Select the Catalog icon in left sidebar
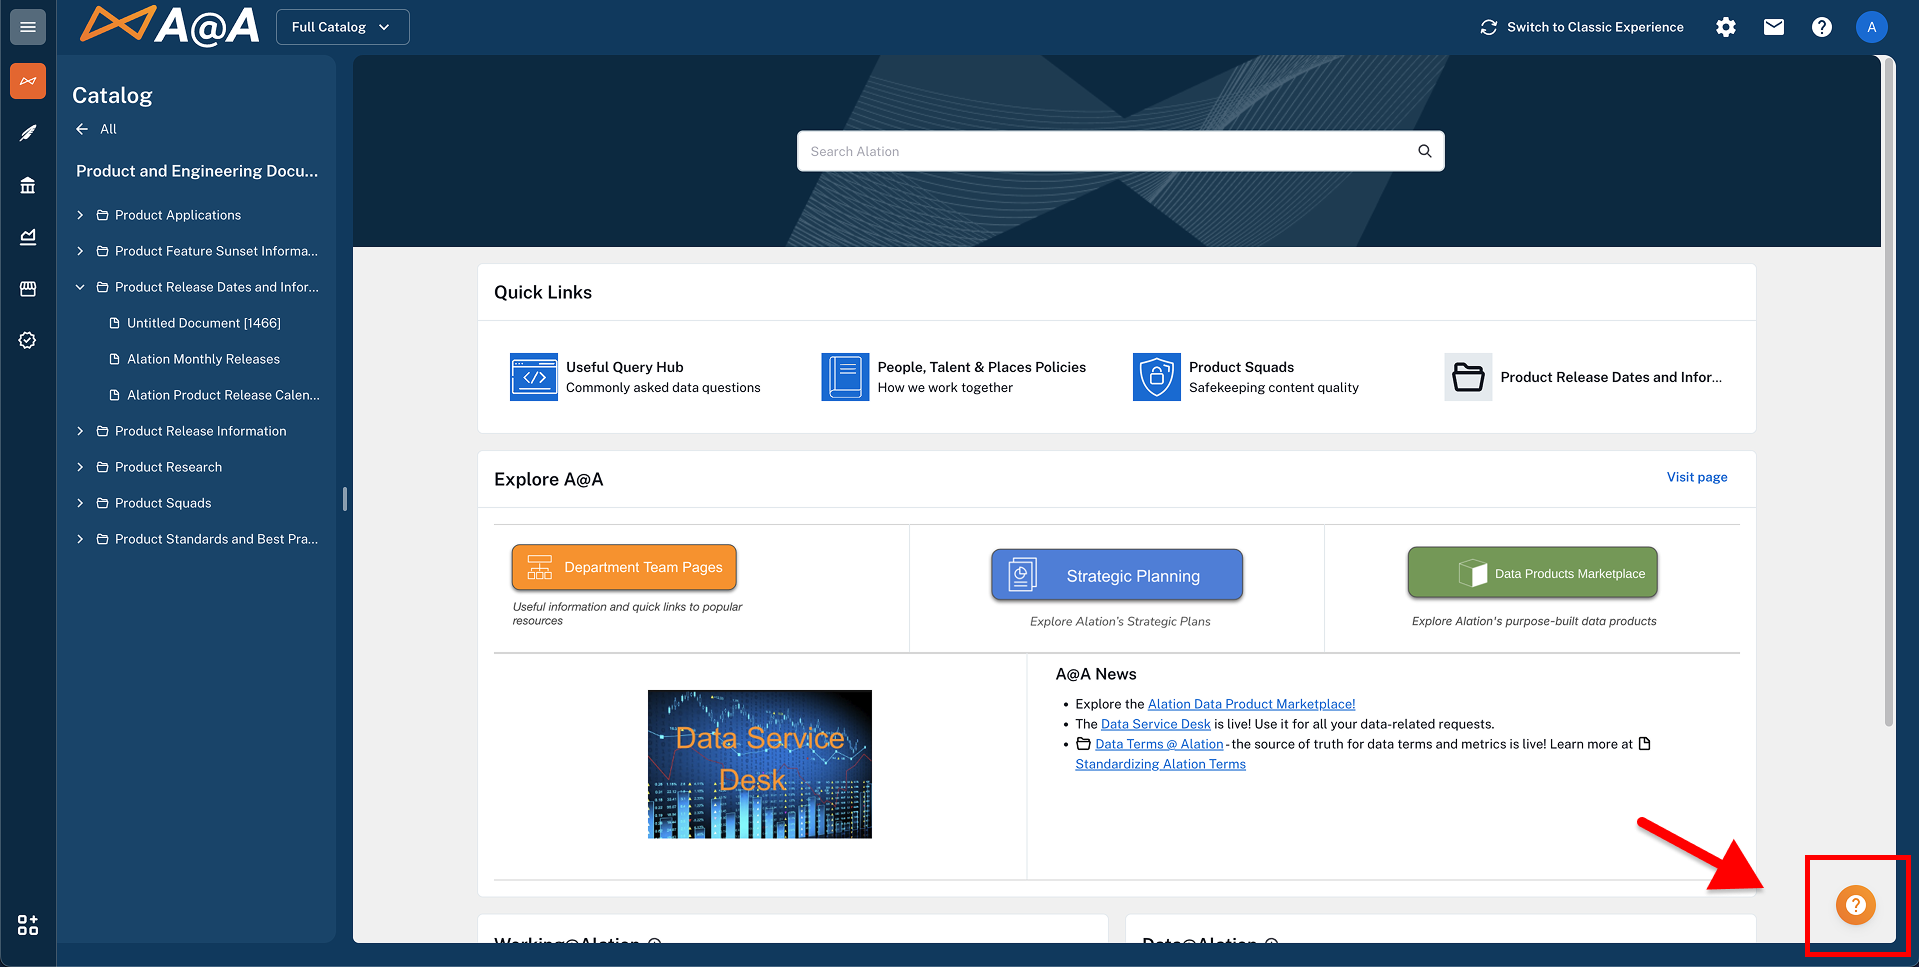Screen dimensions: 1919x967 28,81
